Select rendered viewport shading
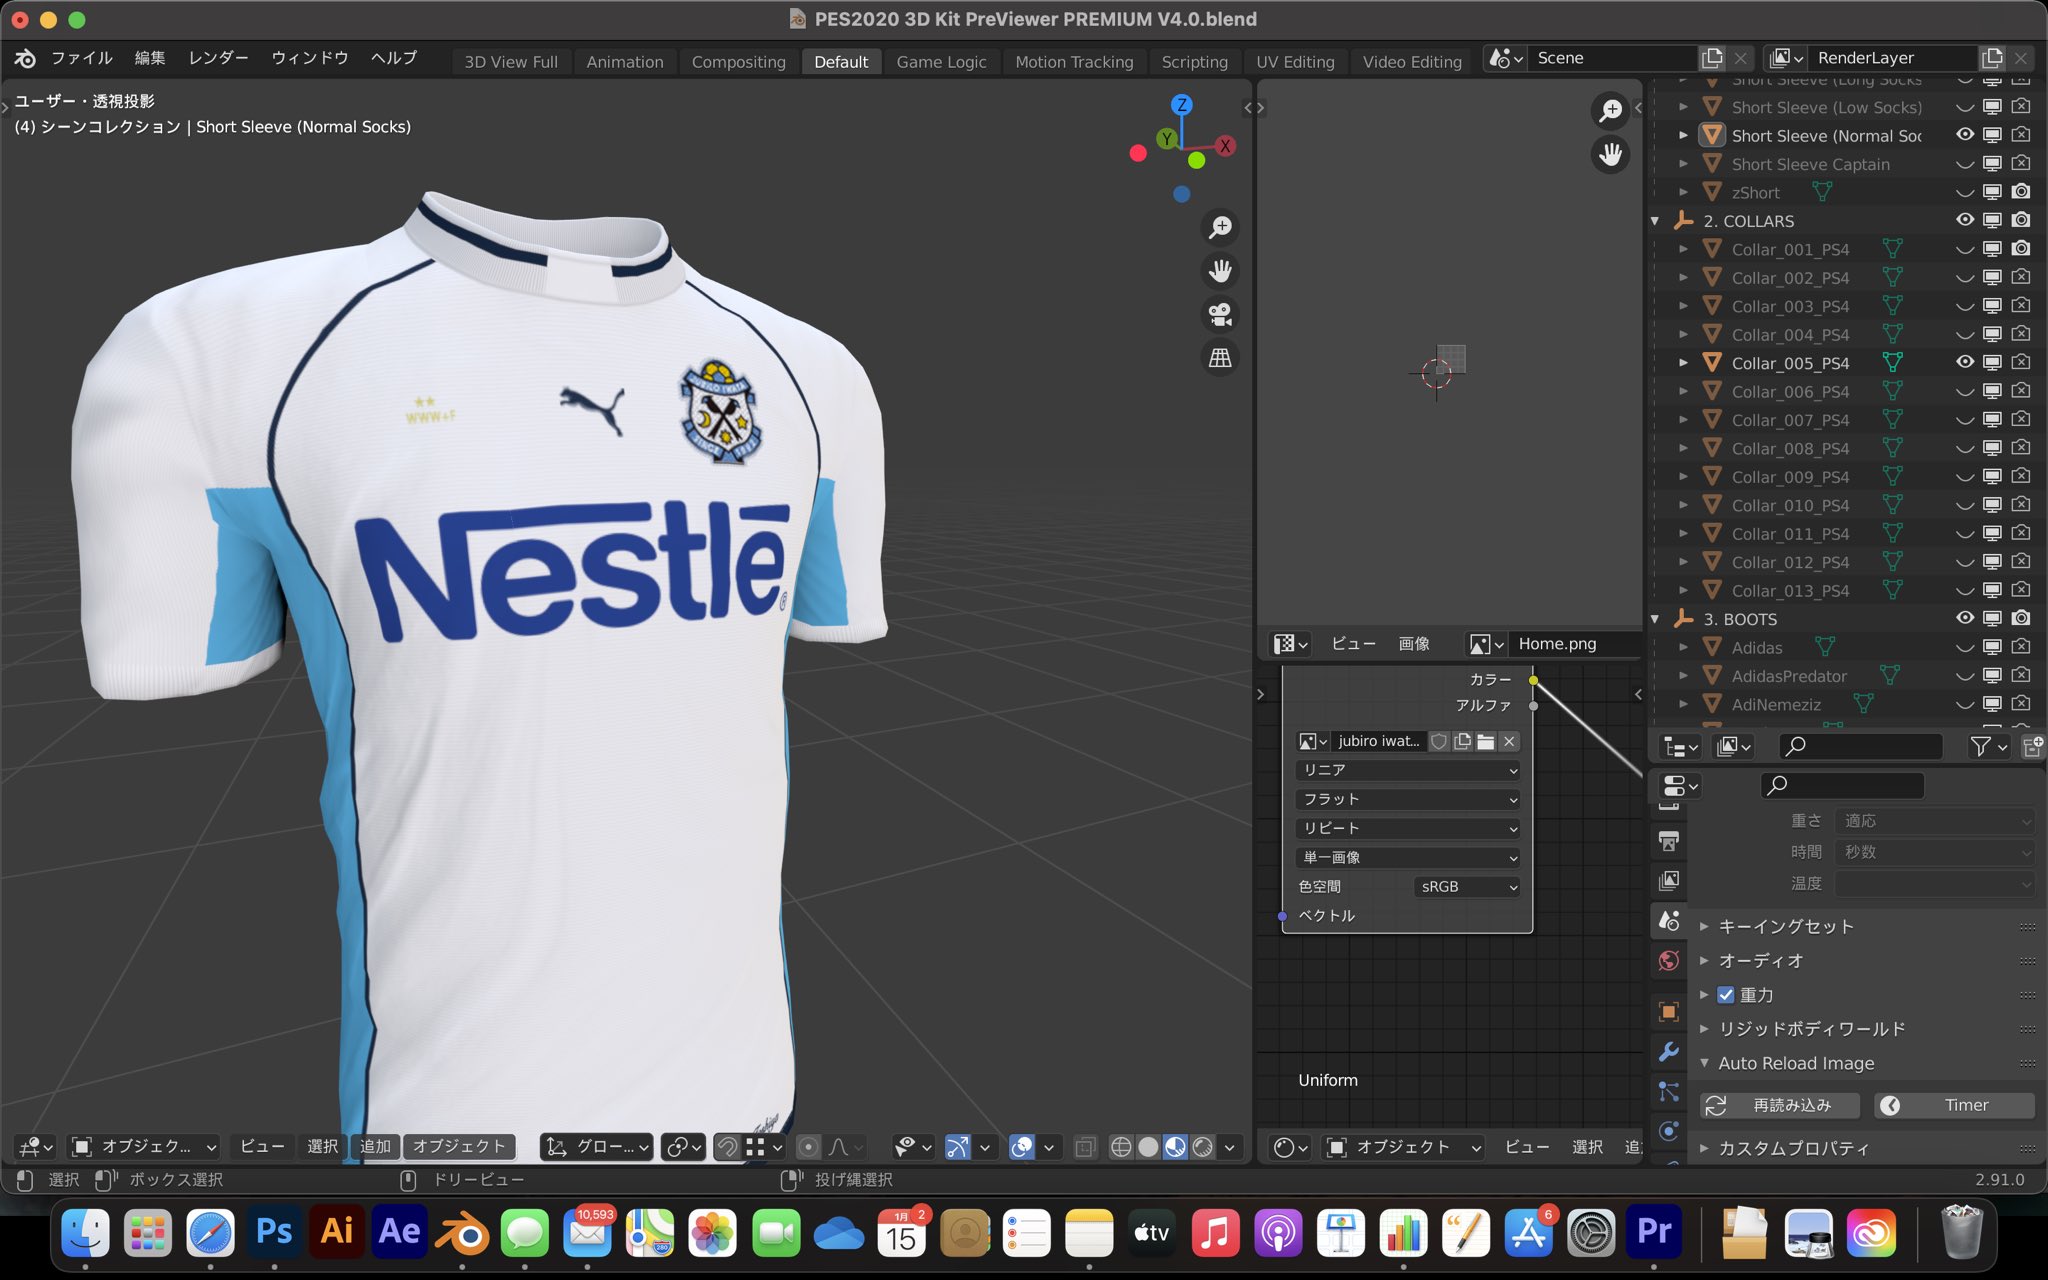 [1202, 1147]
